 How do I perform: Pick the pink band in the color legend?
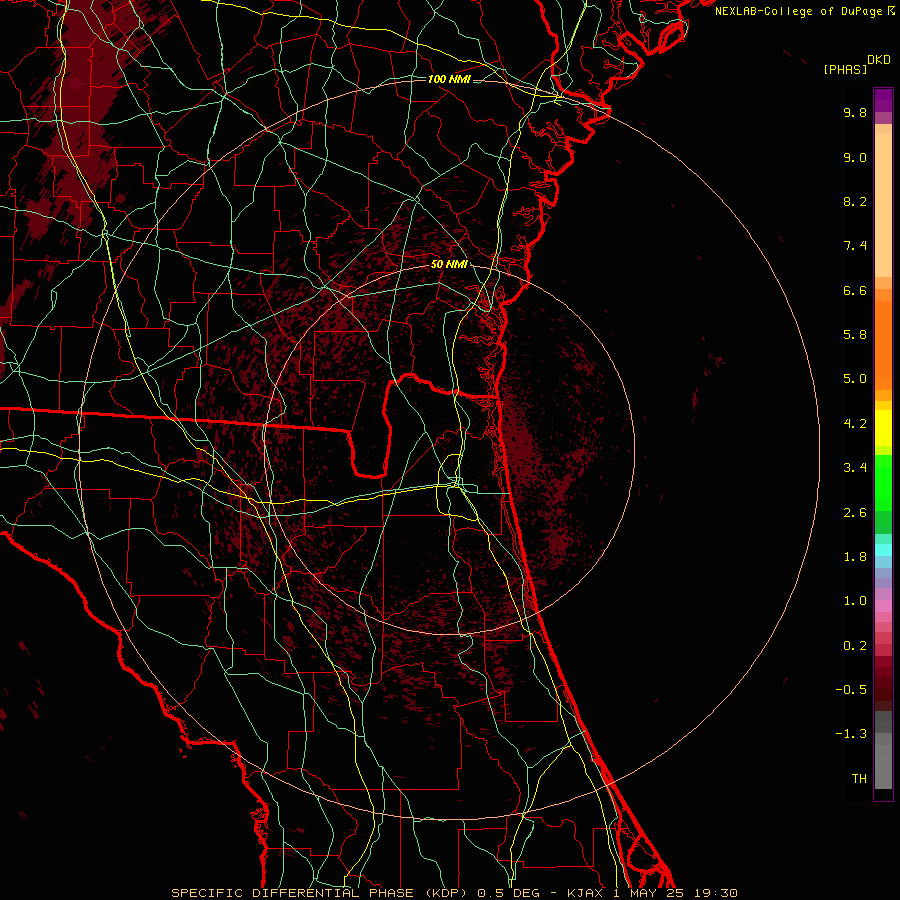pos(883,606)
